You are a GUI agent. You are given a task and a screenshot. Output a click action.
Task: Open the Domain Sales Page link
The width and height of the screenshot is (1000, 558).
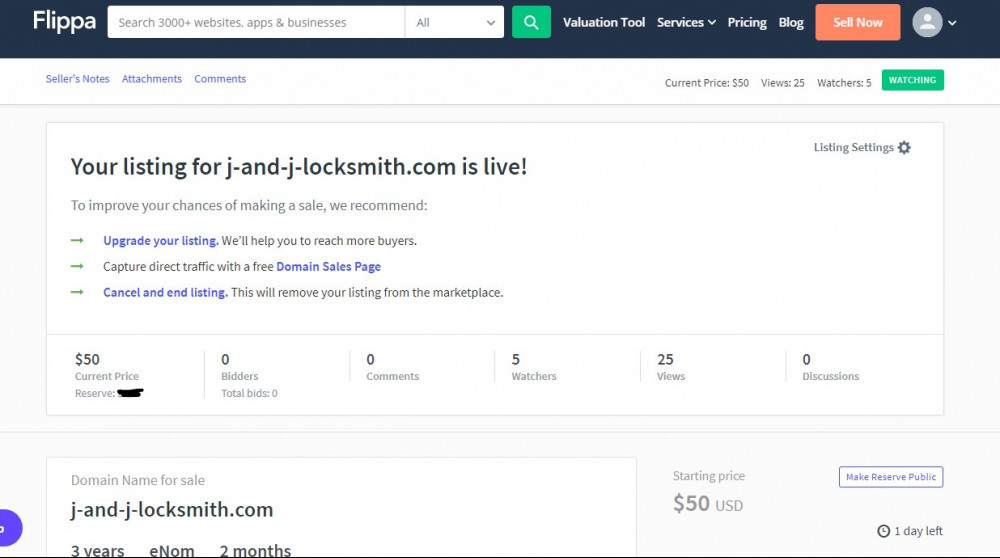pyautogui.click(x=328, y=267)
